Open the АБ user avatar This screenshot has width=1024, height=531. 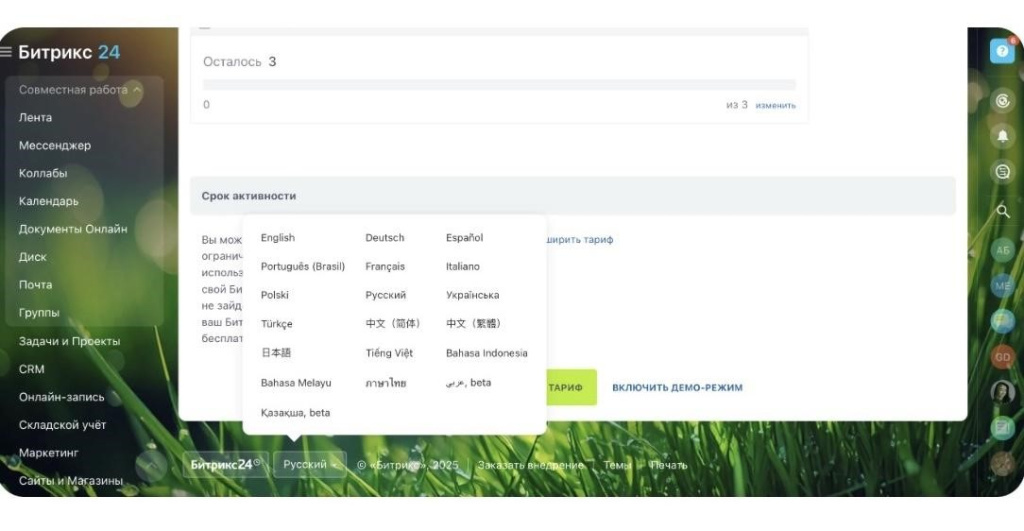[1002, 250]
